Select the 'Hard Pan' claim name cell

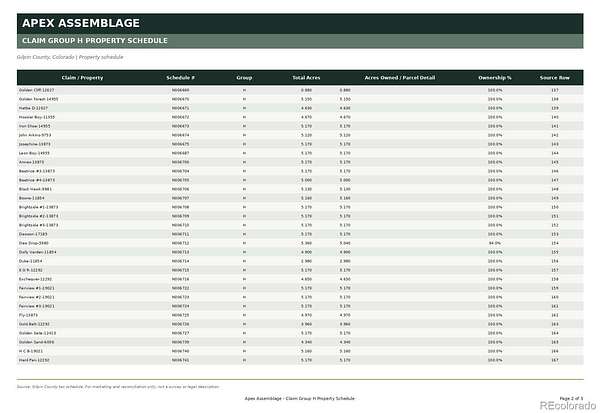(x=34, y=360)
